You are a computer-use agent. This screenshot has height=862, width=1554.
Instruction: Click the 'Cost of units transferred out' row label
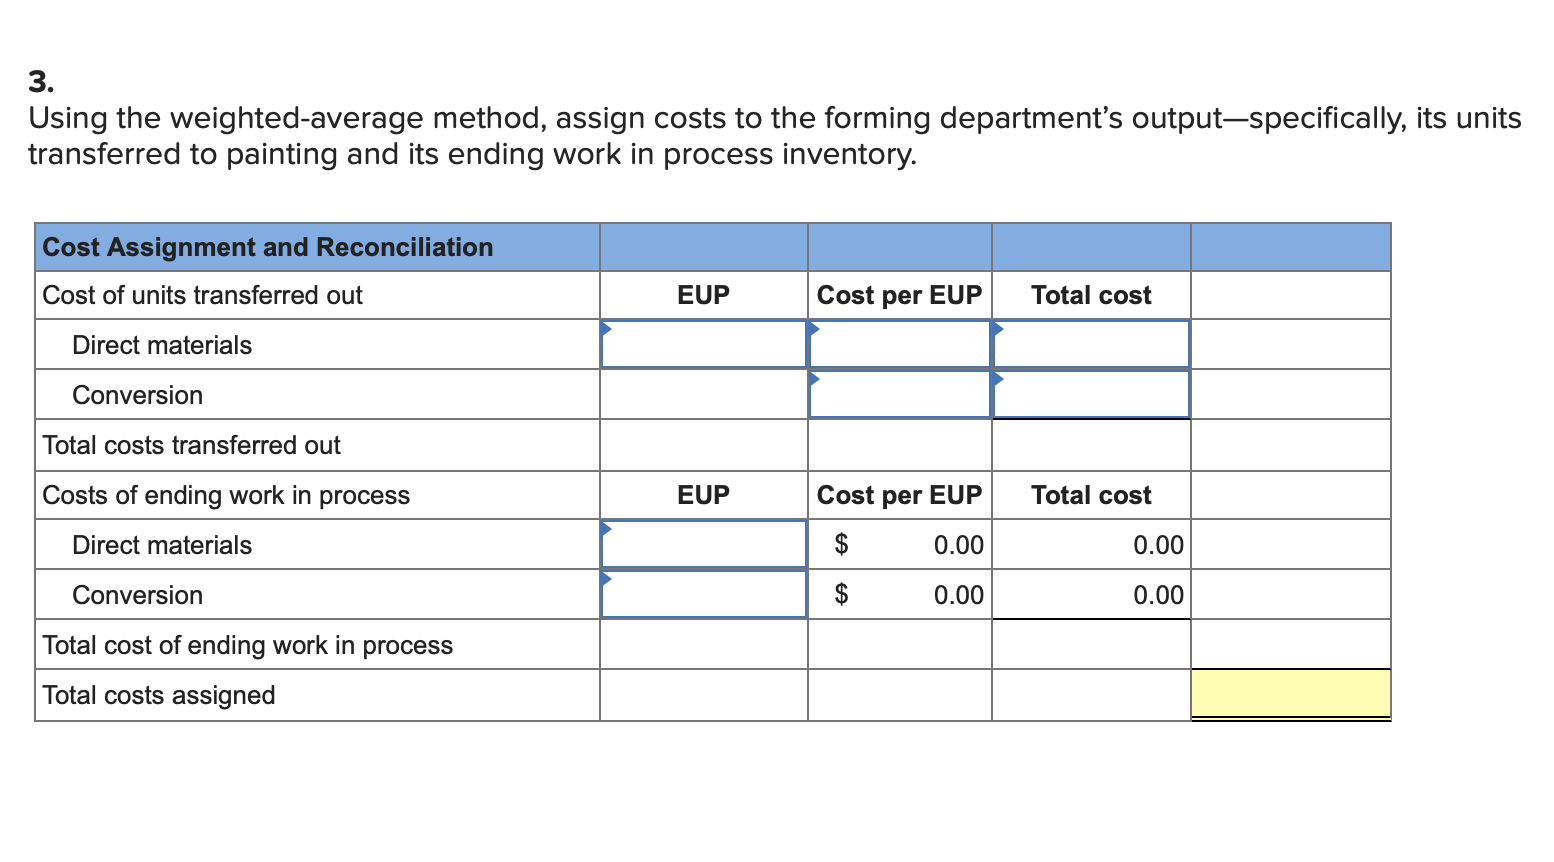[x=202, y=295]
